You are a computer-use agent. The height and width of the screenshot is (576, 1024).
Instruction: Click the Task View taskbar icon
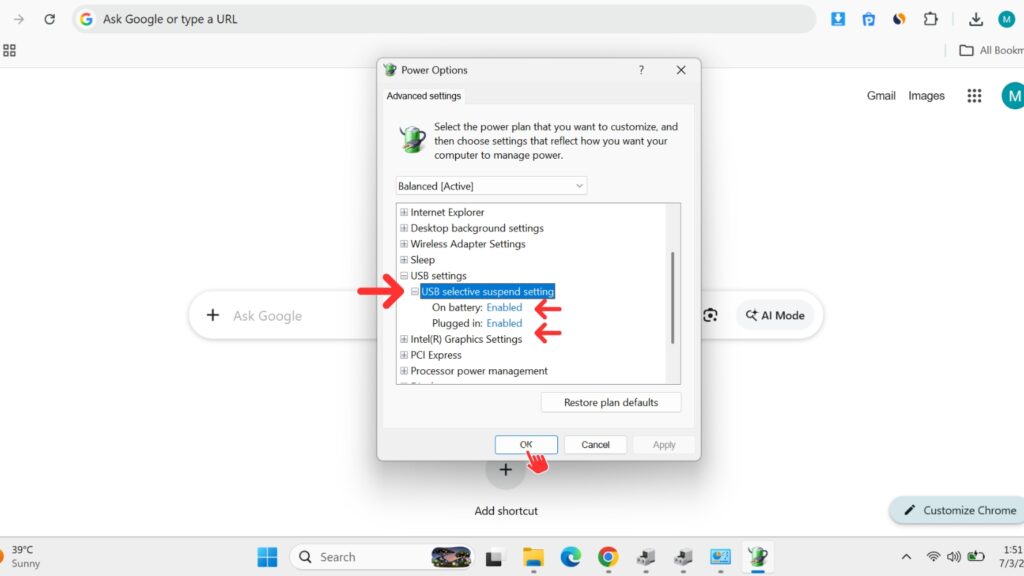coord(494,557)
